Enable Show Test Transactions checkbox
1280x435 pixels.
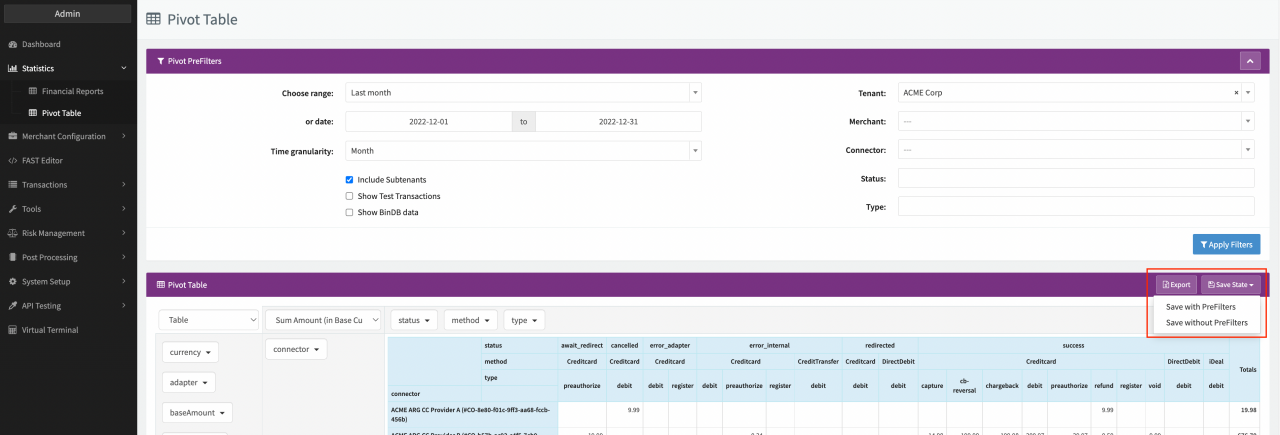(349, 196)
